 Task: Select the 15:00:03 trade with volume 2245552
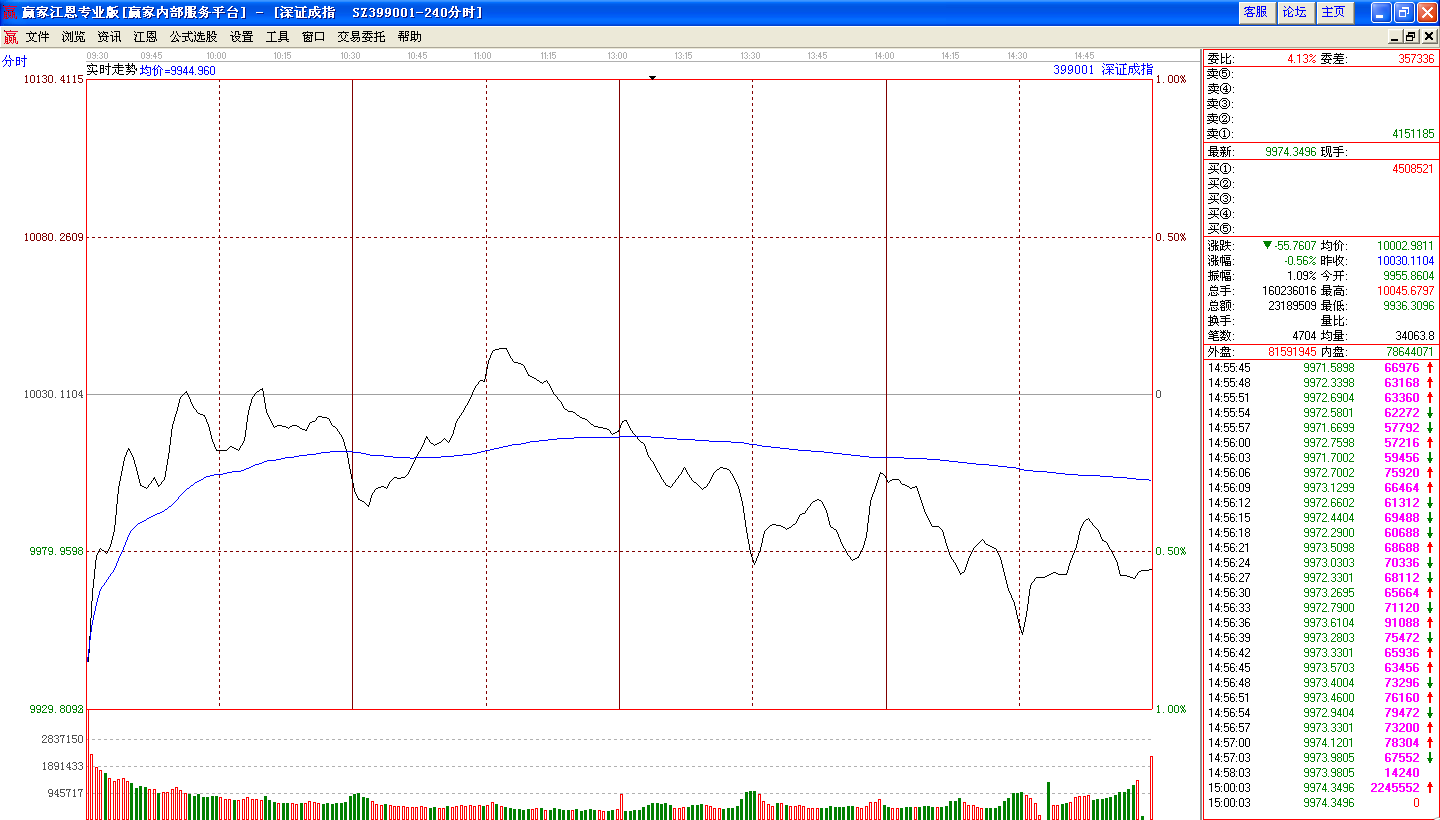(1320, 788)
